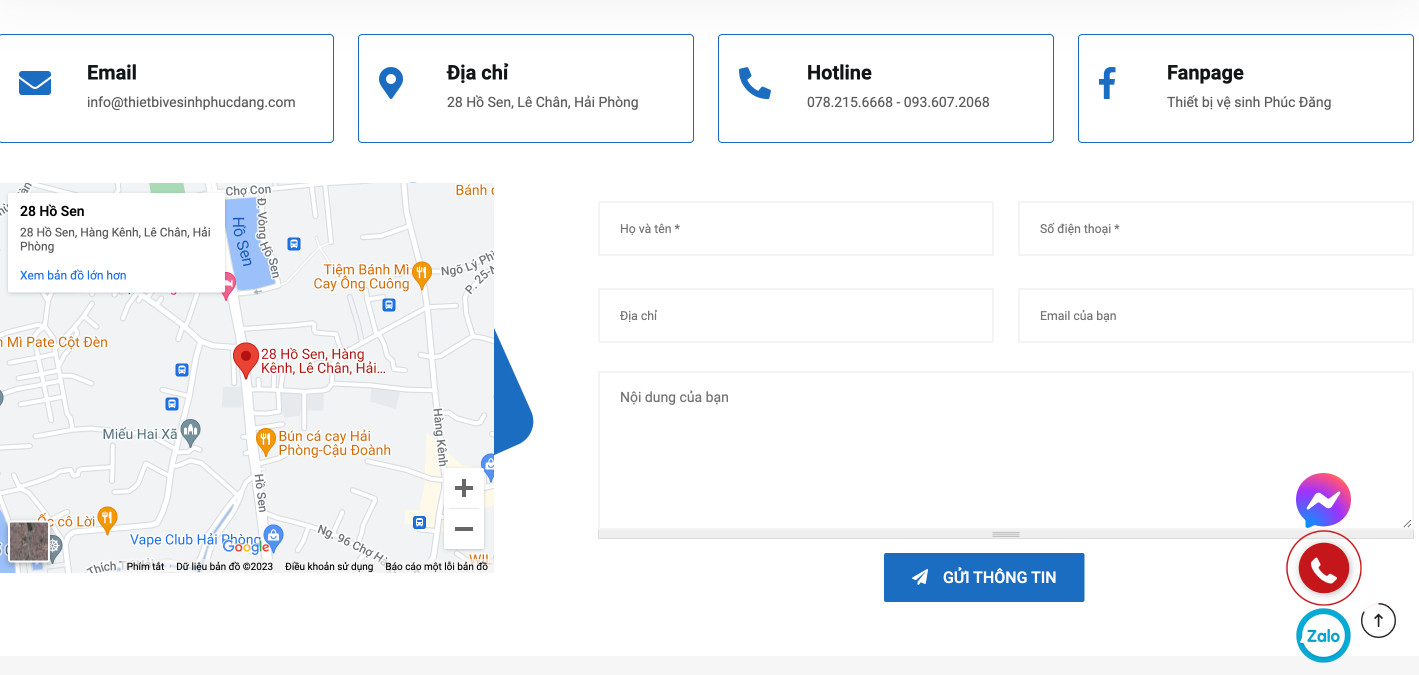This screenshot has height=675, width=1419.
Task: Open Facebook Messenger chat bubble
Action: [1322, 500]
